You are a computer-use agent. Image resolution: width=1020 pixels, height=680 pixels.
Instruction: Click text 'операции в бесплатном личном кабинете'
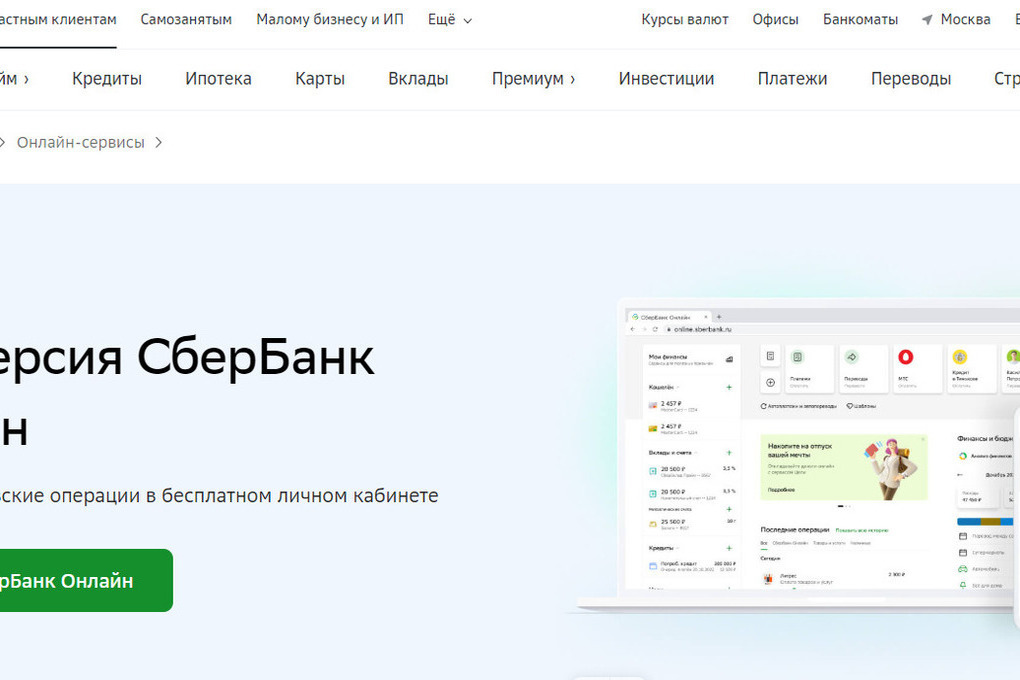click(244, 495)
